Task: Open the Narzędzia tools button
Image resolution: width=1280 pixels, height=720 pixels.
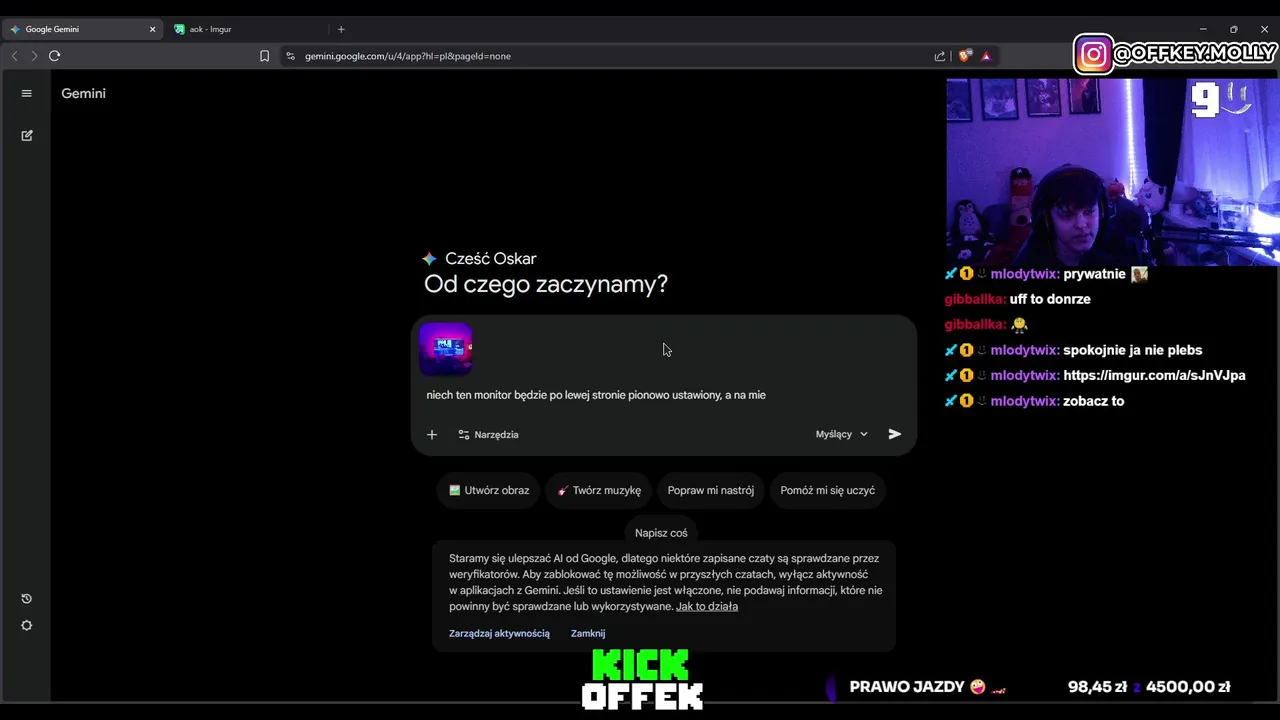Action: (488, 434)
